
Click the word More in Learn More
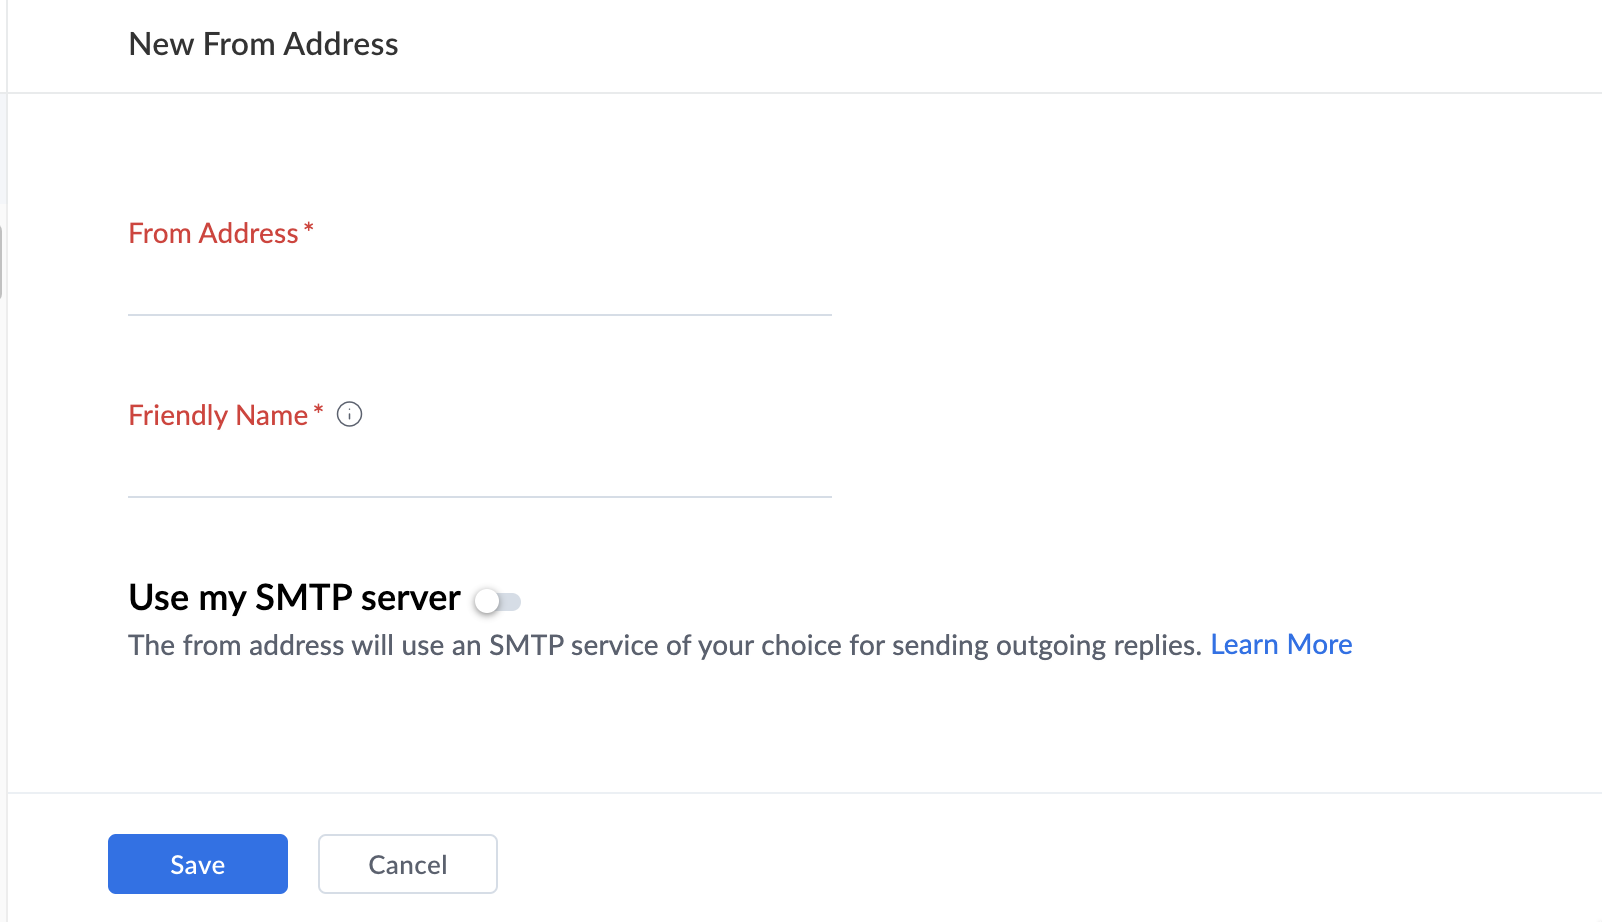pos(1320,644)
